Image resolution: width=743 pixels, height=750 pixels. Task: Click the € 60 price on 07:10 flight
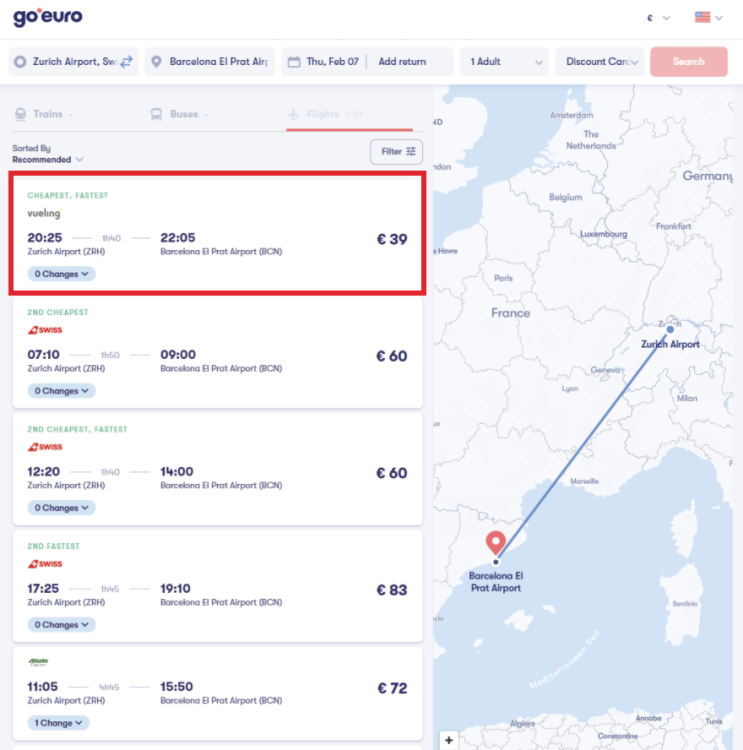coord(392,356)
